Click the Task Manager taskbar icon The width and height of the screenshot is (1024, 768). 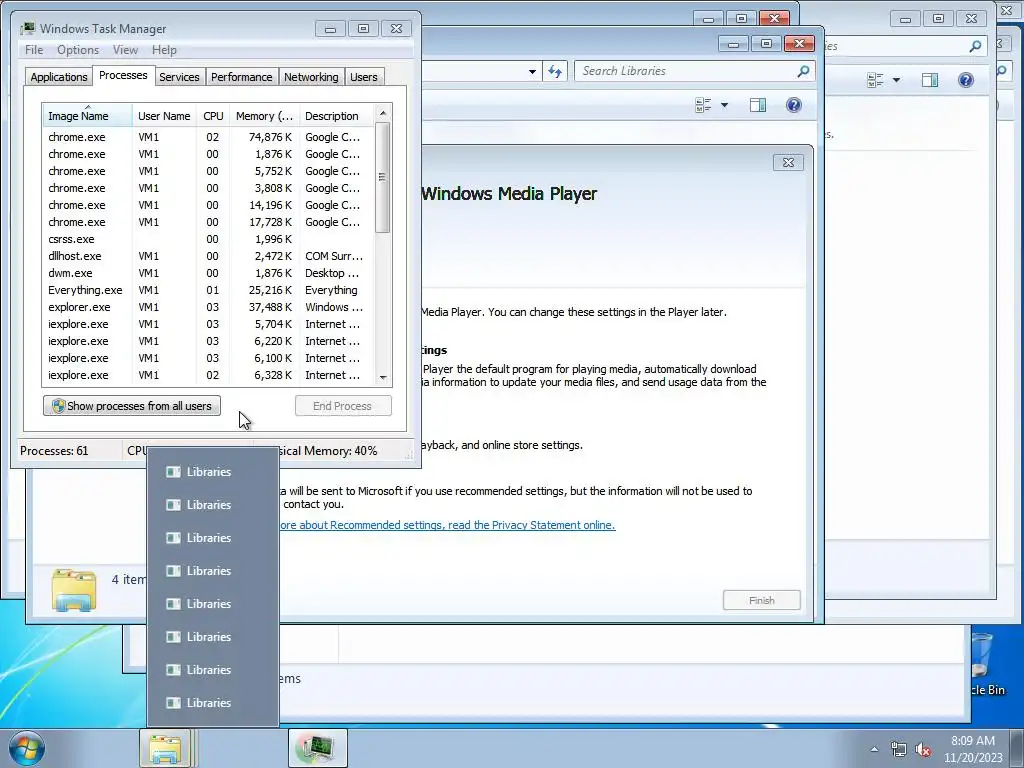(x=318, y=748)
